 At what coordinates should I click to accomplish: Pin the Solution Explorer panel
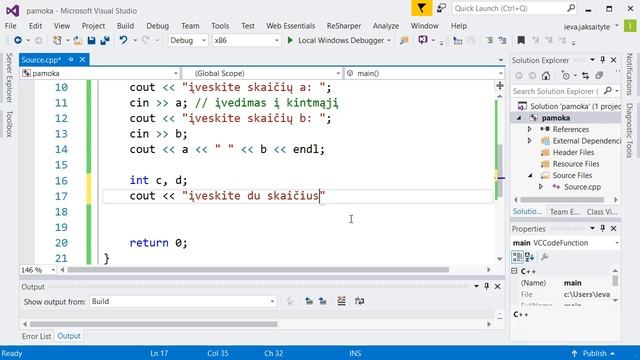tap(602, 60)
